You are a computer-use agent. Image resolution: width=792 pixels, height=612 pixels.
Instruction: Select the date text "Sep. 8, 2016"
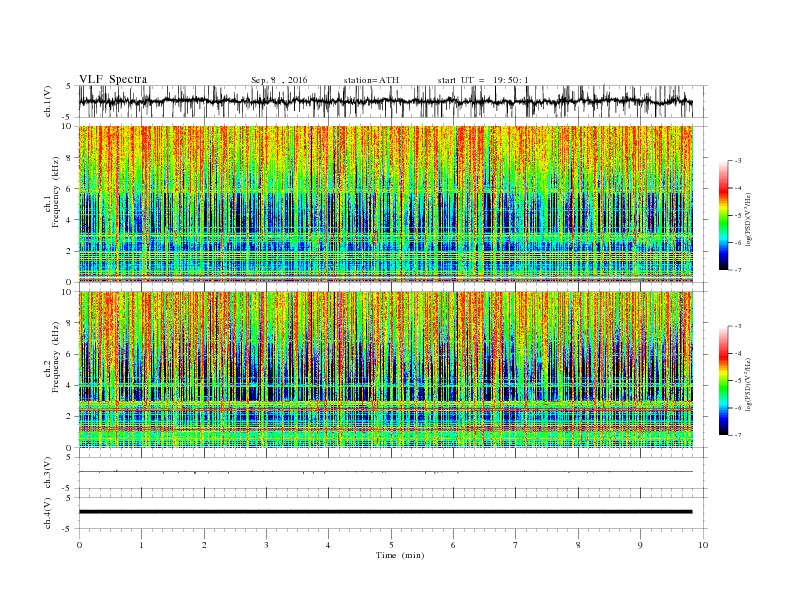tap(279, 80)
